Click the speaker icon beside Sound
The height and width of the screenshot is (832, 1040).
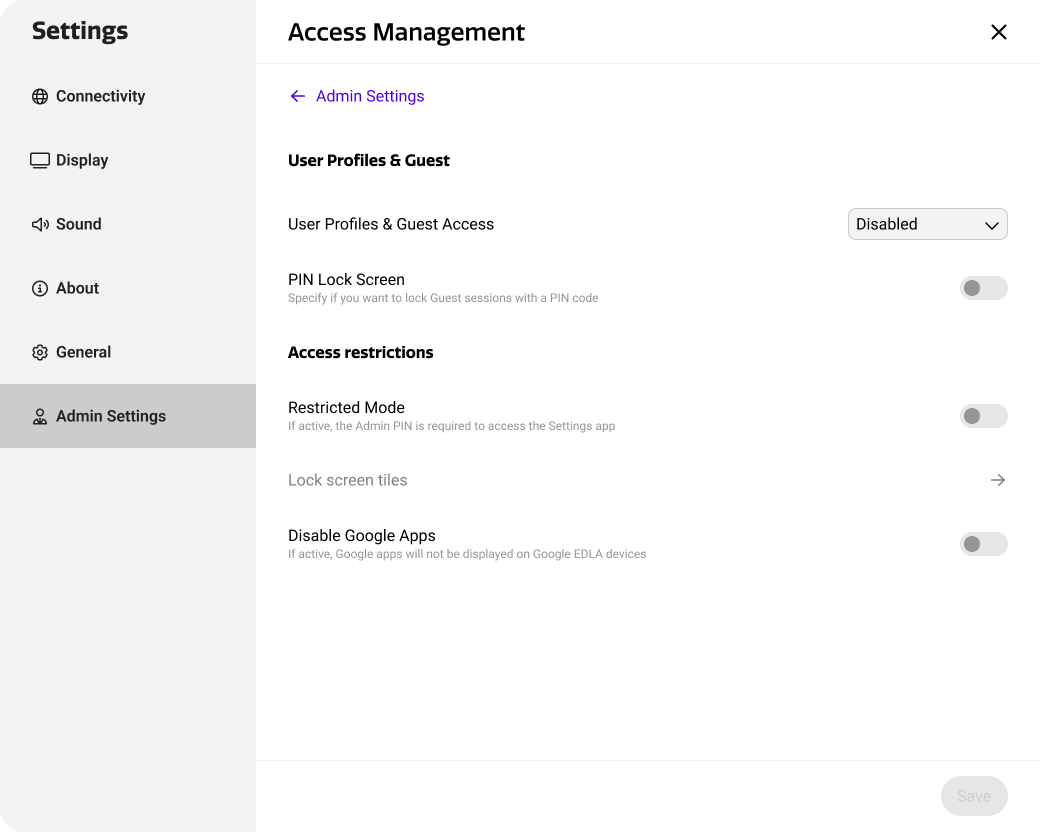pos(40,225)
